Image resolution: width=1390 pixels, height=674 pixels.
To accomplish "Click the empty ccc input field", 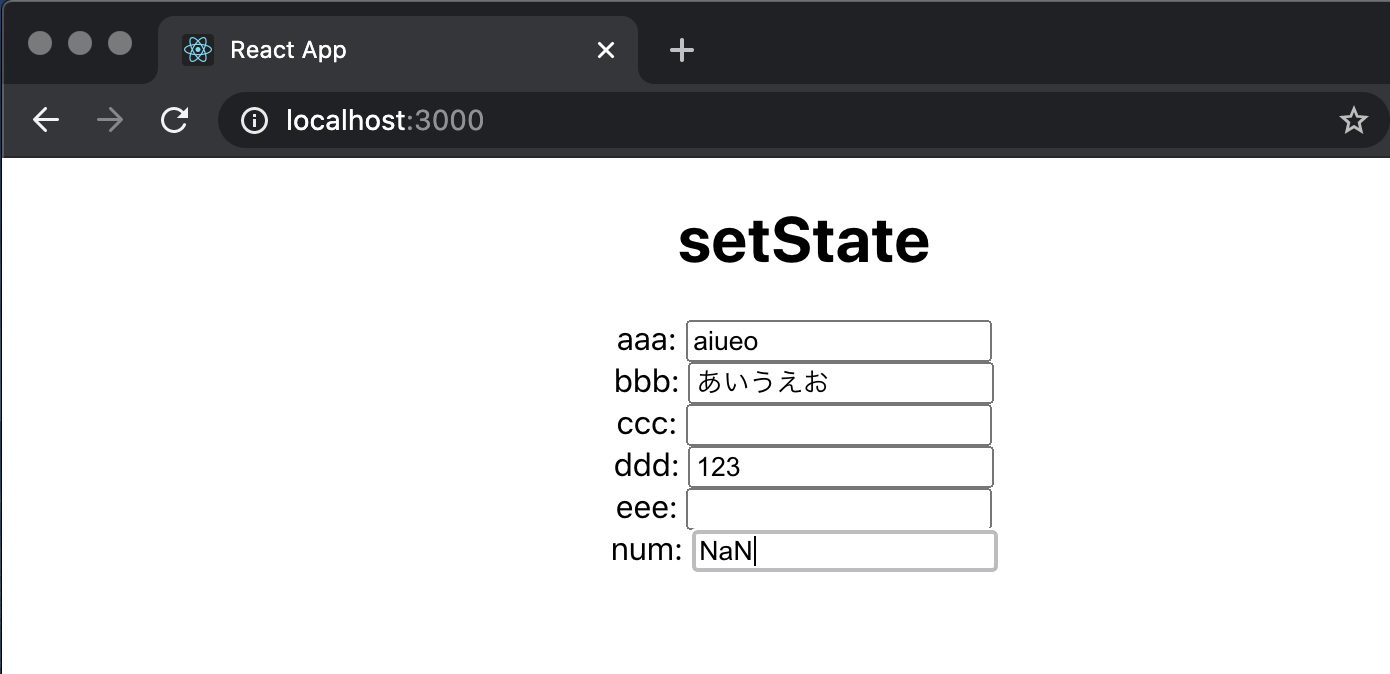I will coord(838,424).
